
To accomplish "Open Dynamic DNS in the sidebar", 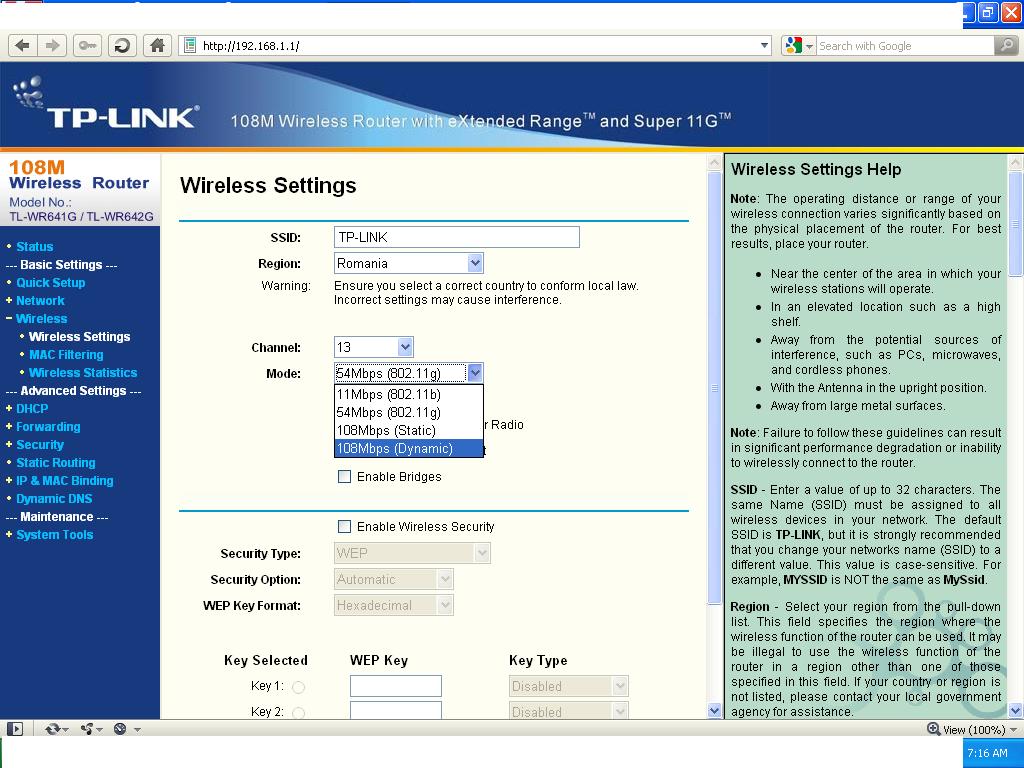I will (54, 498).
